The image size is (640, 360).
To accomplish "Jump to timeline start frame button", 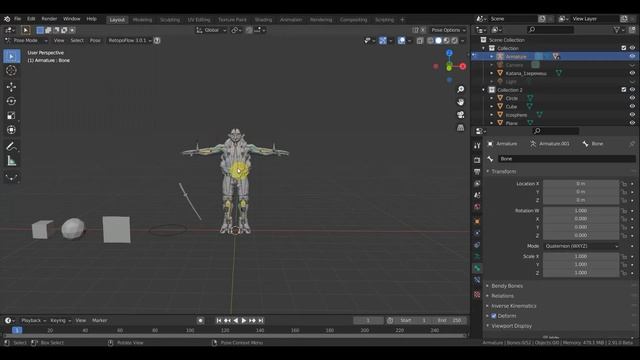I will click(219, 321).
